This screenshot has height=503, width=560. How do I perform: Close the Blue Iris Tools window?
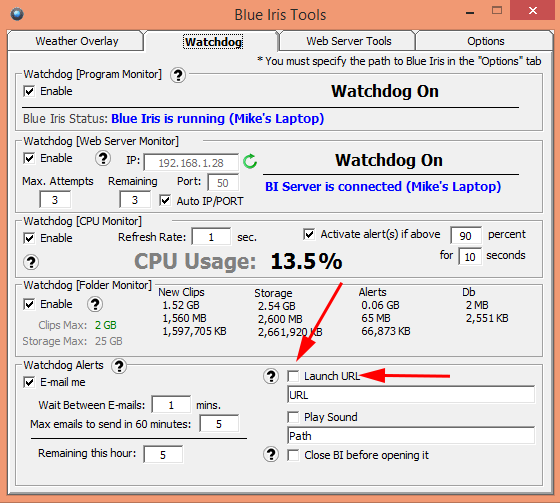coord(533,10)
